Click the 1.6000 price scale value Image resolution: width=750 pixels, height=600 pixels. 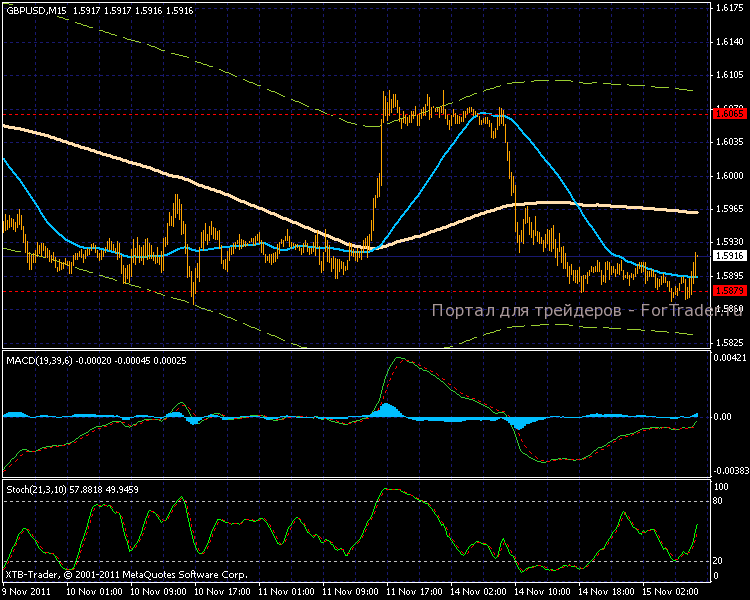pyautogui.click(x=730, y=176)
